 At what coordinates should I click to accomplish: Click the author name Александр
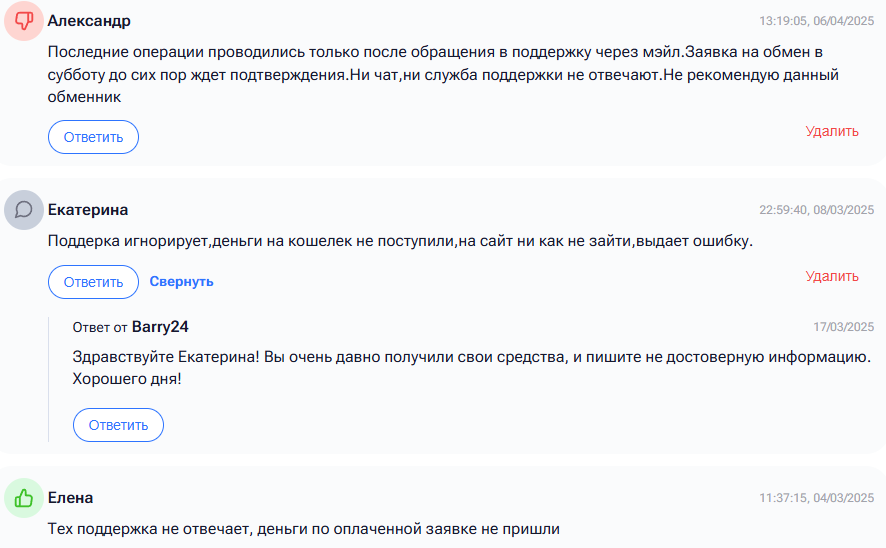89,21
